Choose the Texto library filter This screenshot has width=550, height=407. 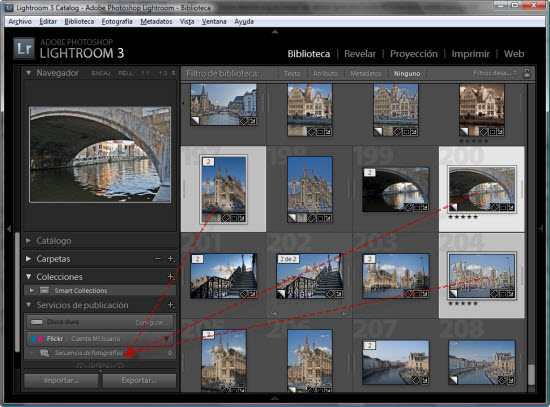292,73
